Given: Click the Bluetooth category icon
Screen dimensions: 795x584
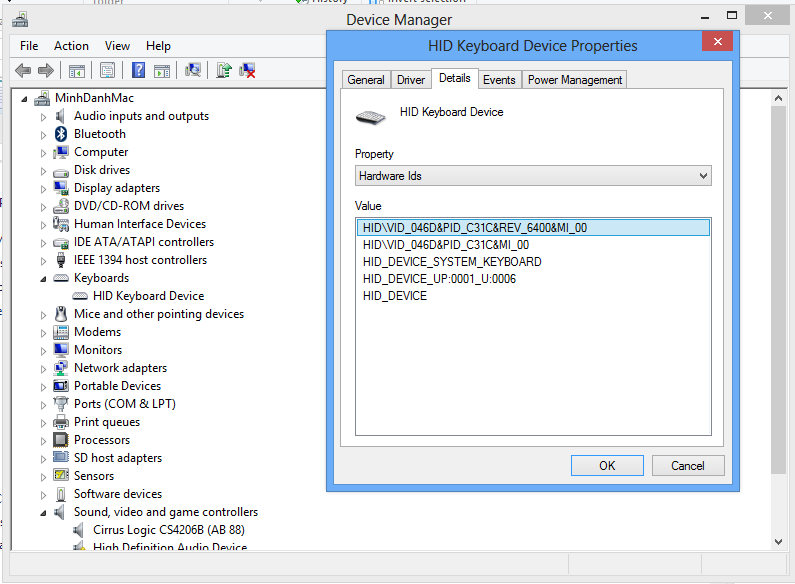Looking at the screenshot, I should pos(61,134).
